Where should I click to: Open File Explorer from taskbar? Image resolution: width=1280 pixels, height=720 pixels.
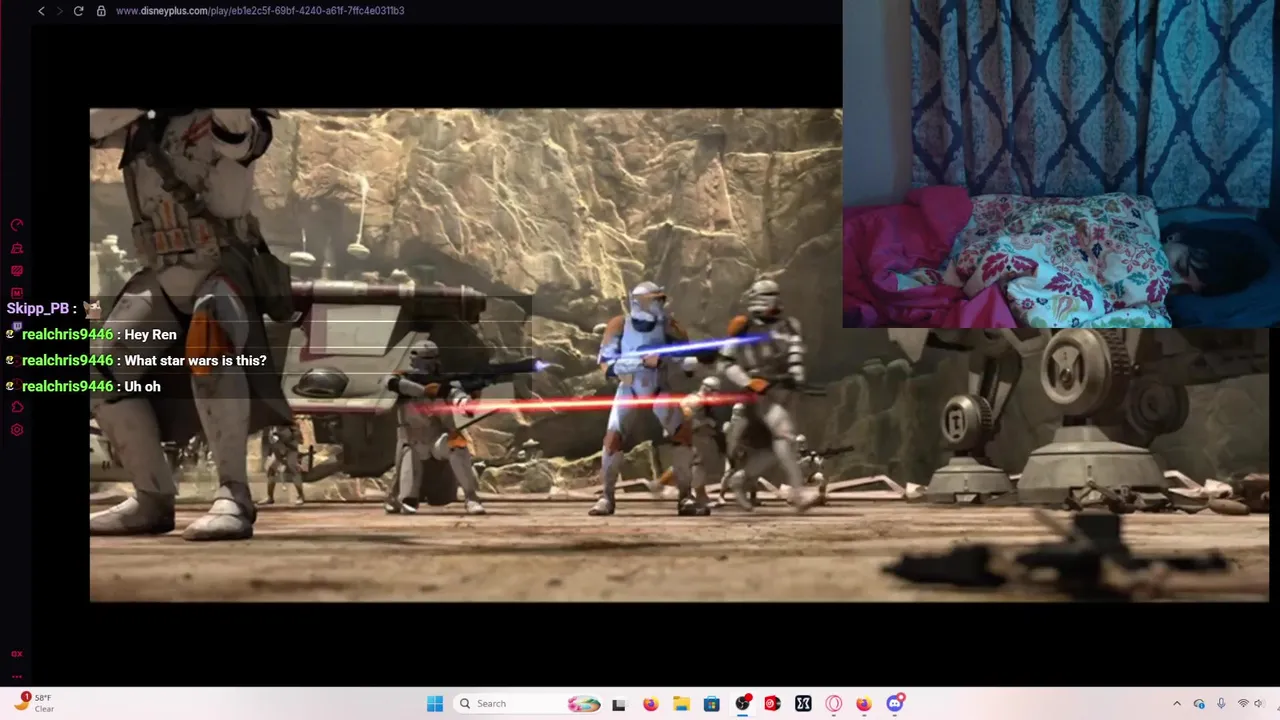click(681, 704)
